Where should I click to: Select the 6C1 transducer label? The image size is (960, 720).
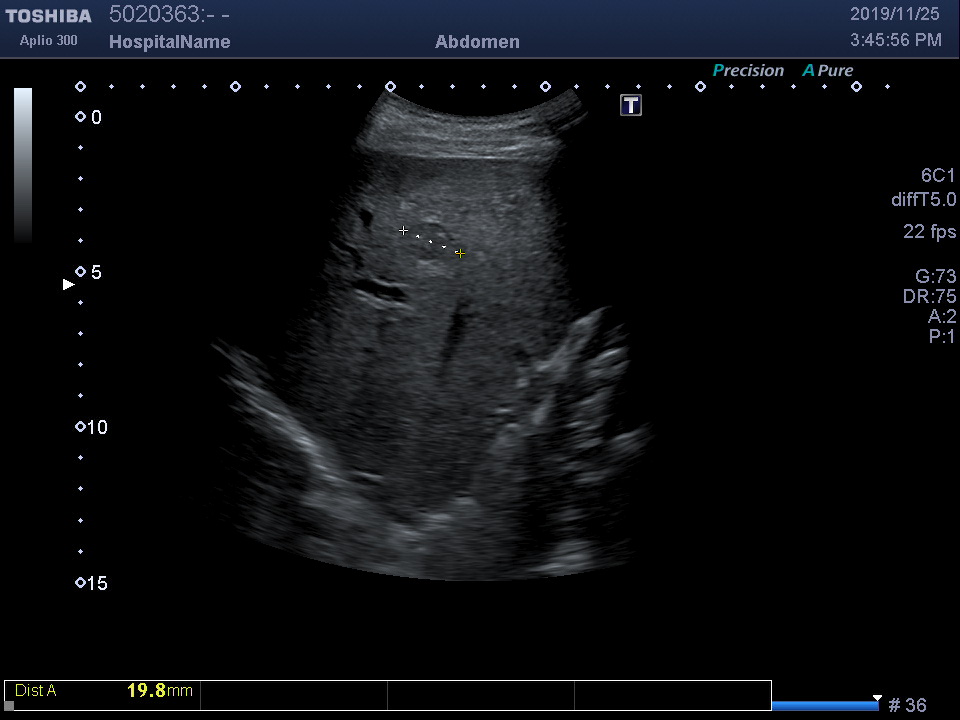click(x=938, y=176)
